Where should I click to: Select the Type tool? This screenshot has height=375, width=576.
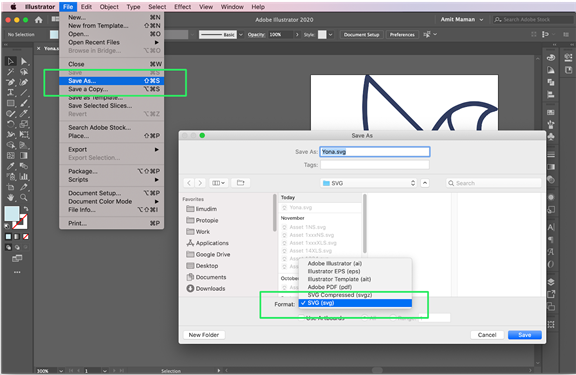click(11, 93)
